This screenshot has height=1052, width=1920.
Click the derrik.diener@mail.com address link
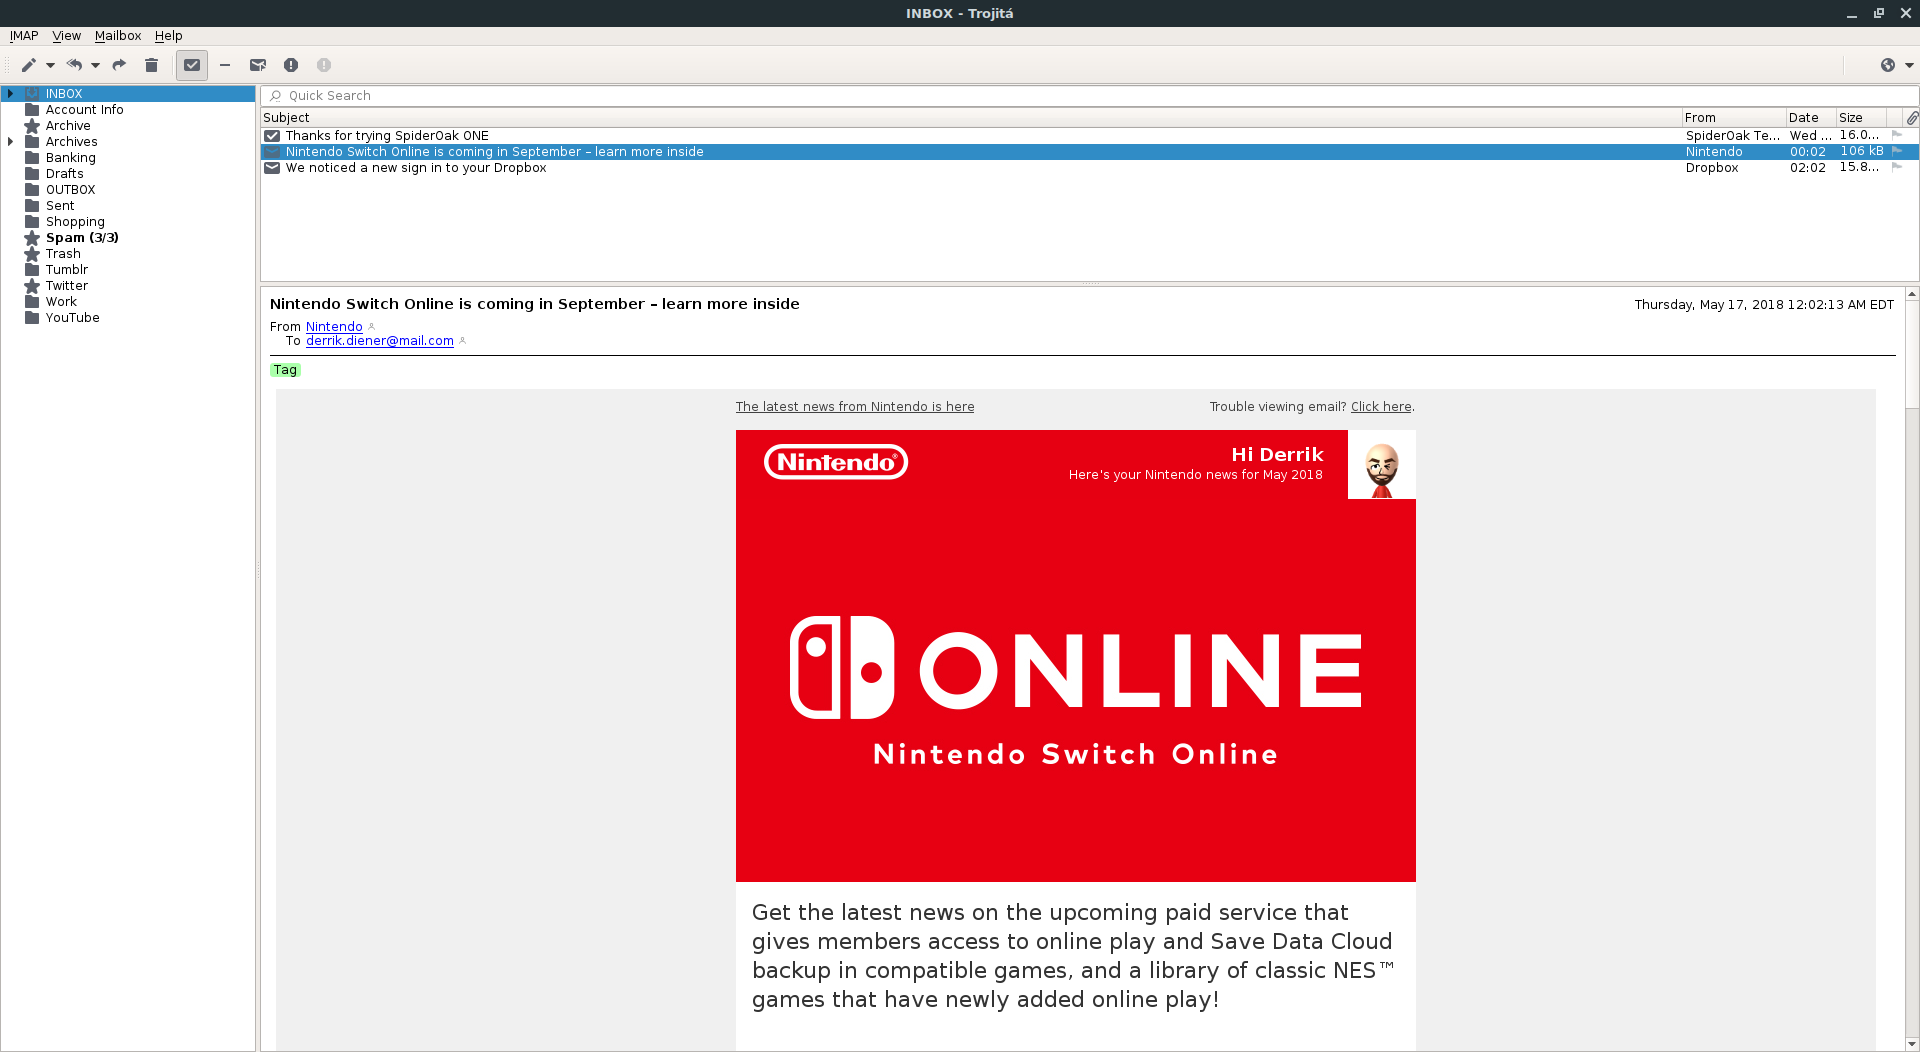point(380,341)
